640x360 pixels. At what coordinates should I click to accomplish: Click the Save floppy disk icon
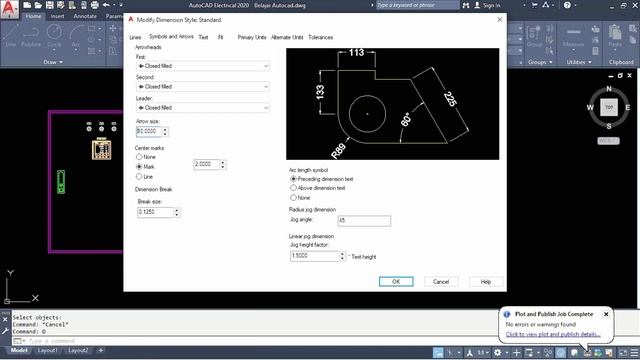(49, 5)
